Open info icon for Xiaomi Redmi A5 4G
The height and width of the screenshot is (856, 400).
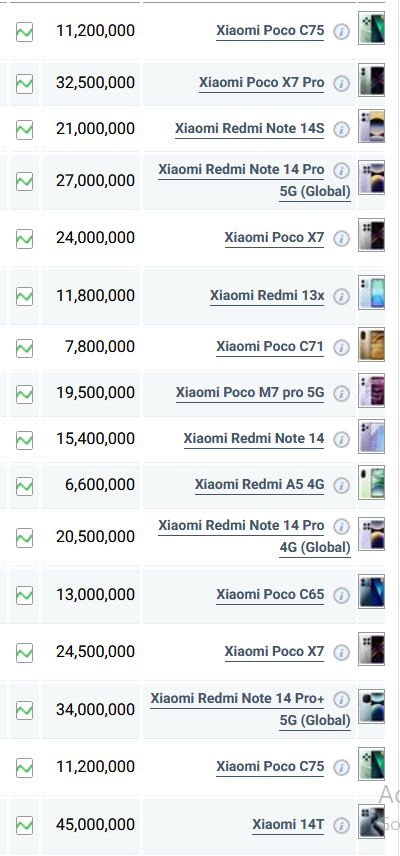(x=341, y=485)
